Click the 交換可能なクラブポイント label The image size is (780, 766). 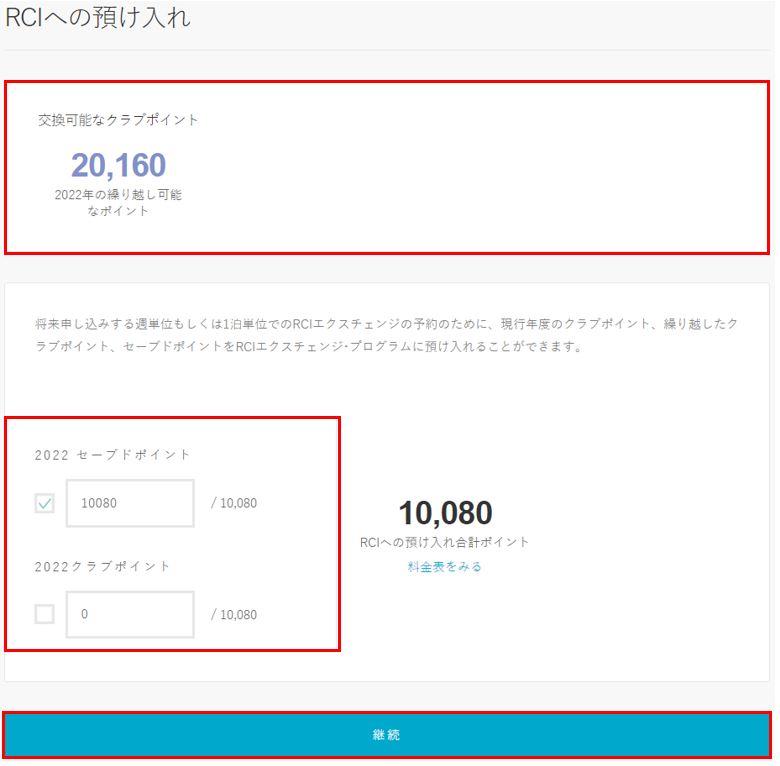[x=118, y=120]
